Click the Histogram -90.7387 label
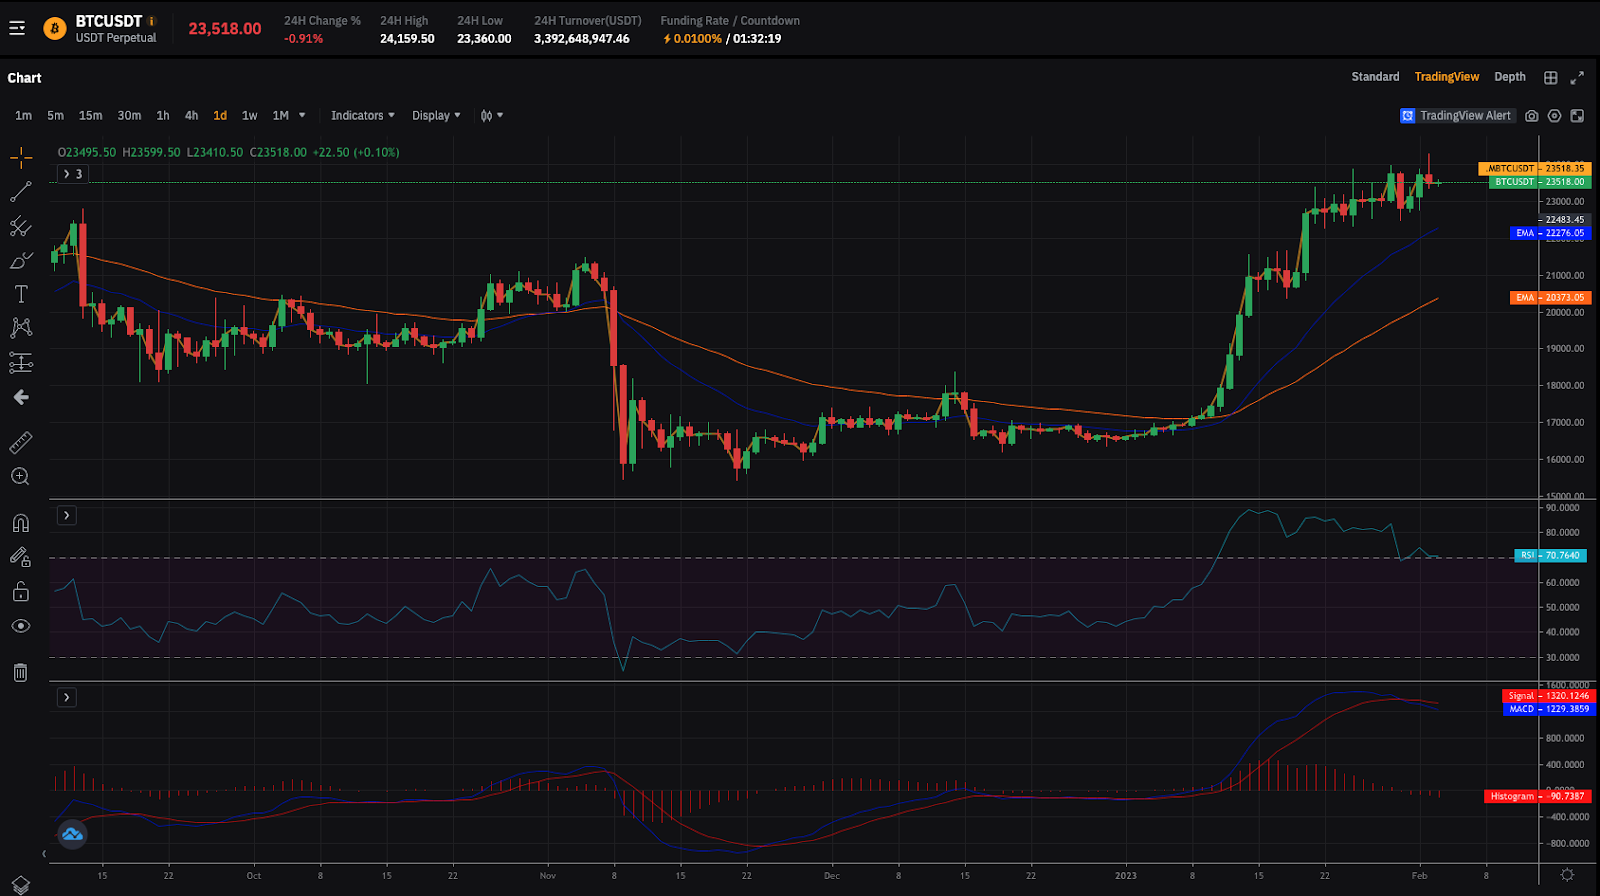 pyautogui.click(x=1538, y=797)
